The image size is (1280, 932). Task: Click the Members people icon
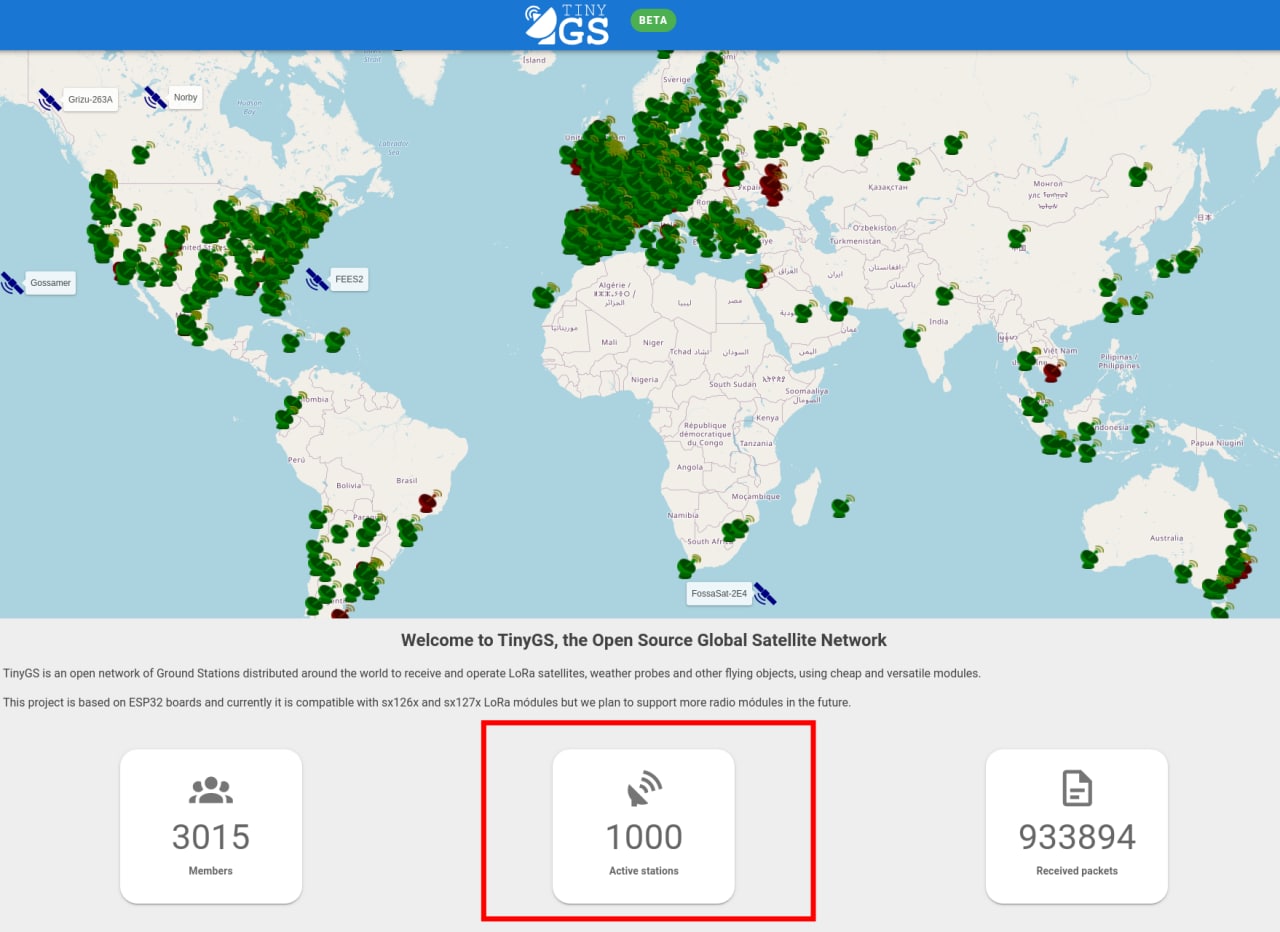pos(211,790)
